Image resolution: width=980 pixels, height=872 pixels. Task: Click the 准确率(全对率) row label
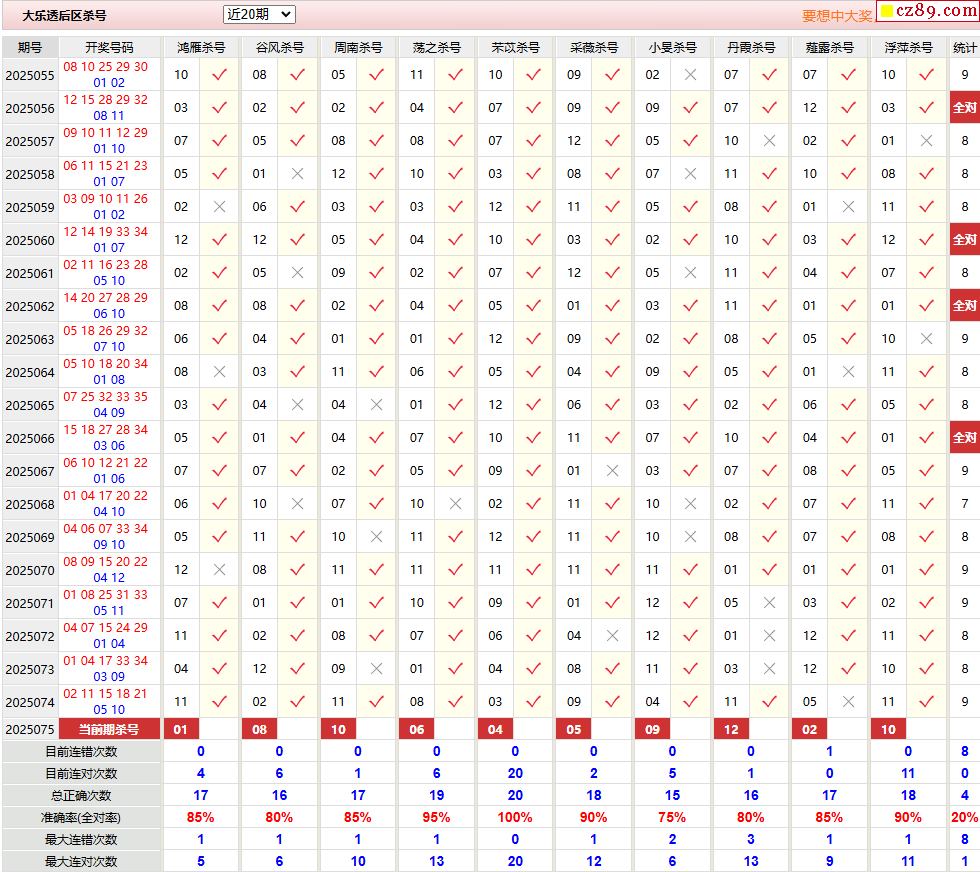(x=81, y=818)
